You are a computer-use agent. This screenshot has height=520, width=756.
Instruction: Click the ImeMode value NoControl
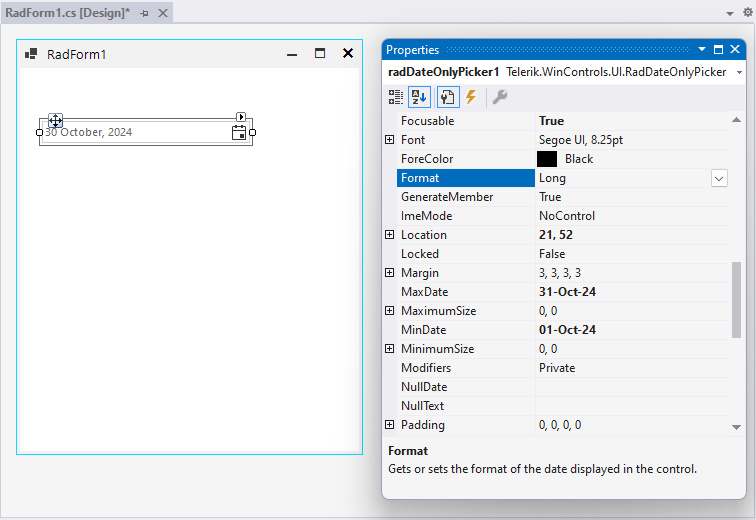tap(567, 216)
